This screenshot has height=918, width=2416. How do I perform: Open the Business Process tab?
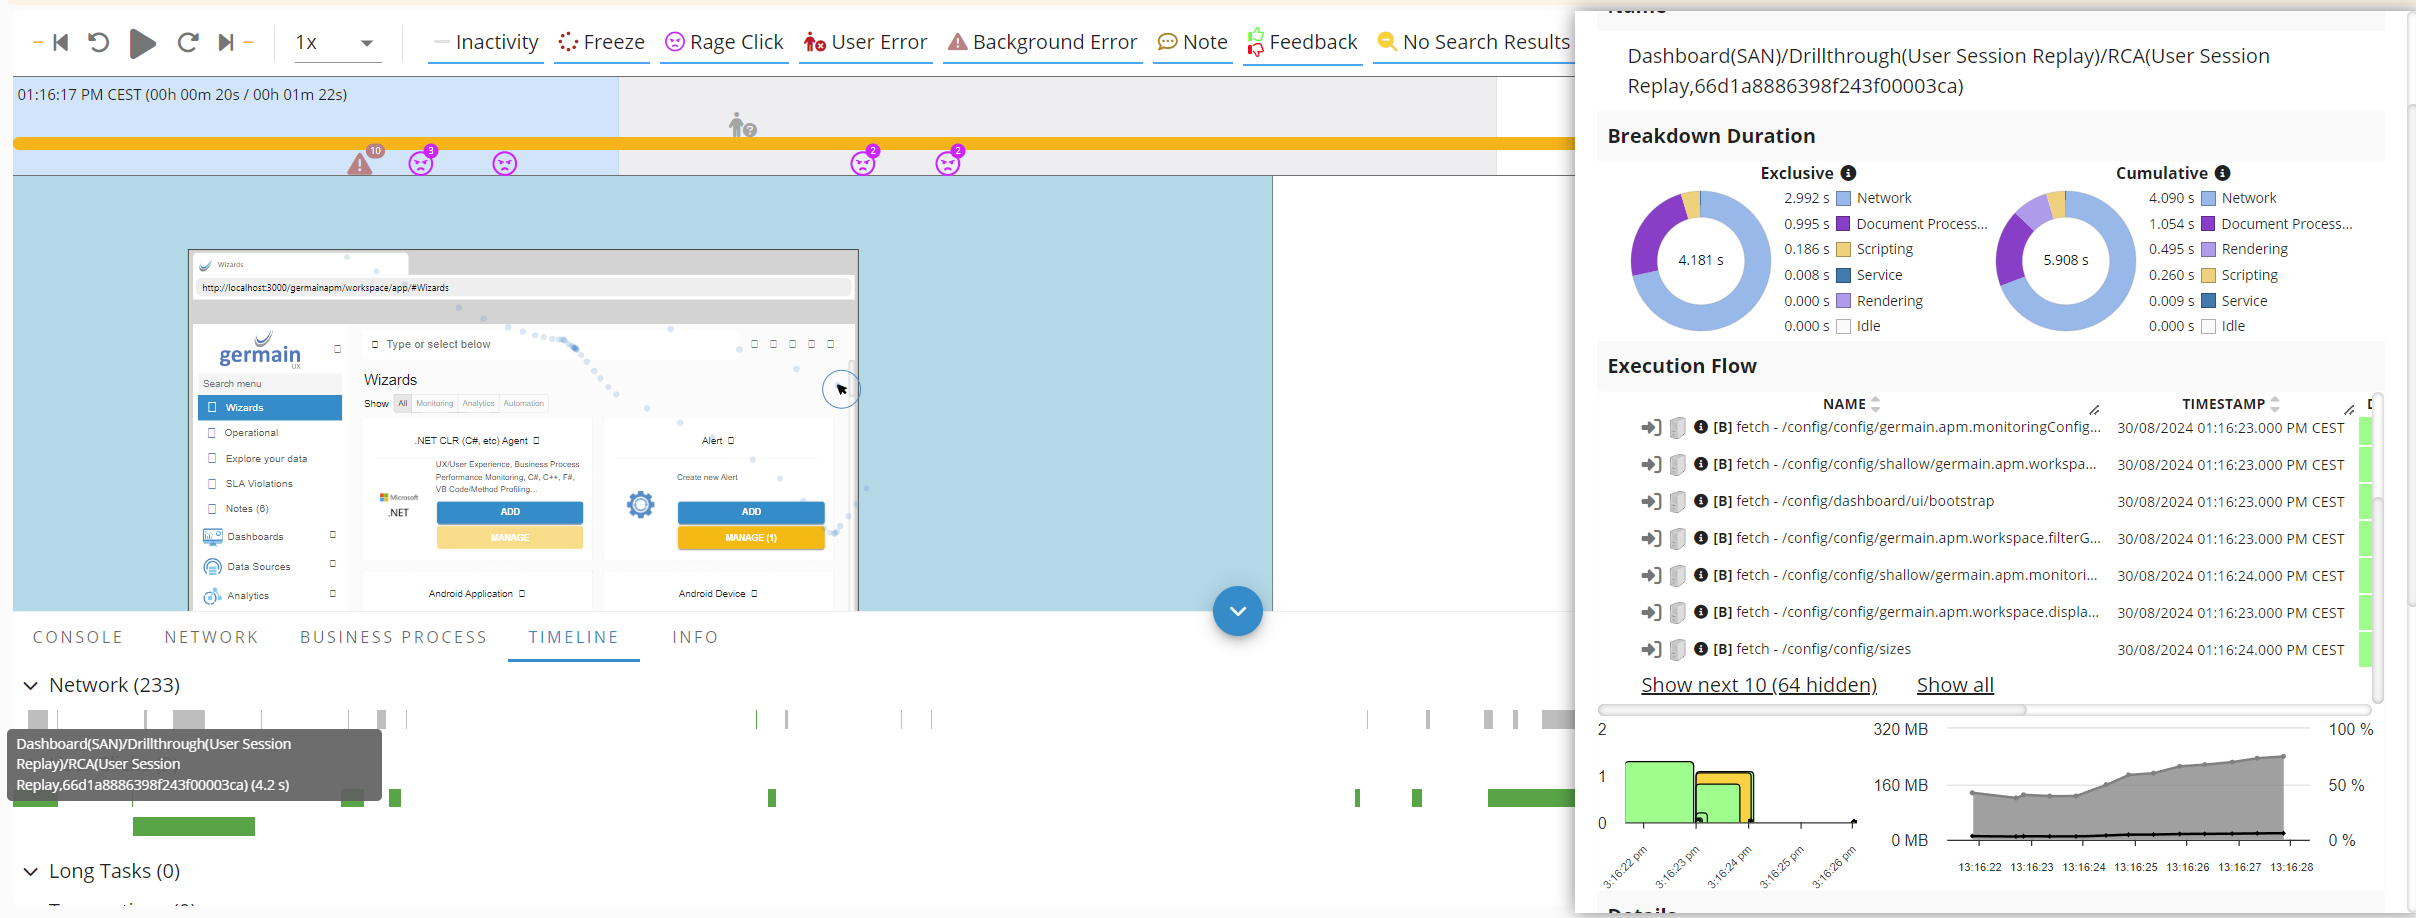393,637
